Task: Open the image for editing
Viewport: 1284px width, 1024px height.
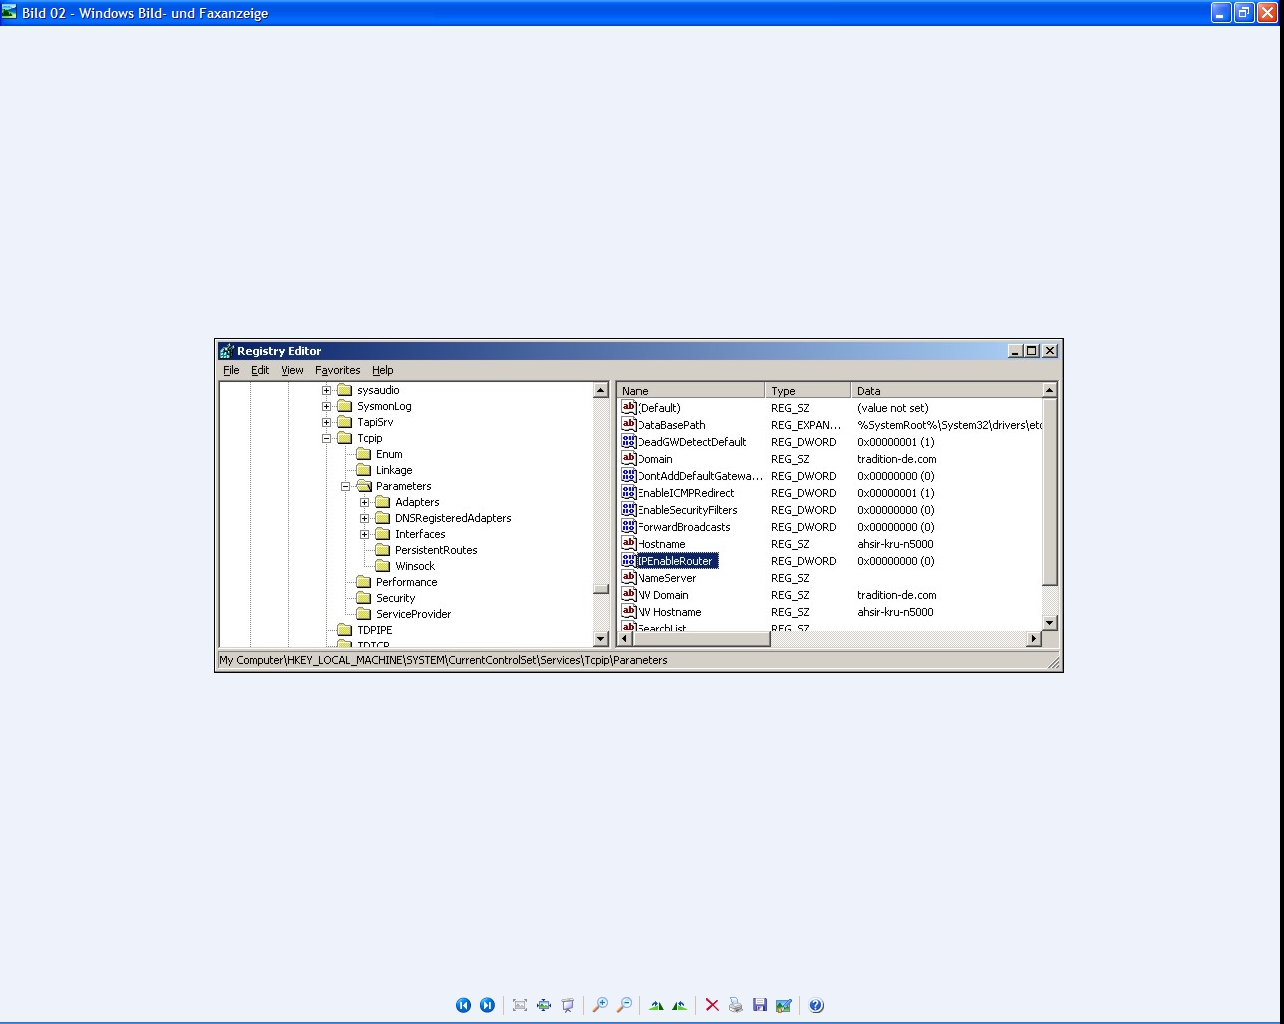Action: tap(784, 1005)
